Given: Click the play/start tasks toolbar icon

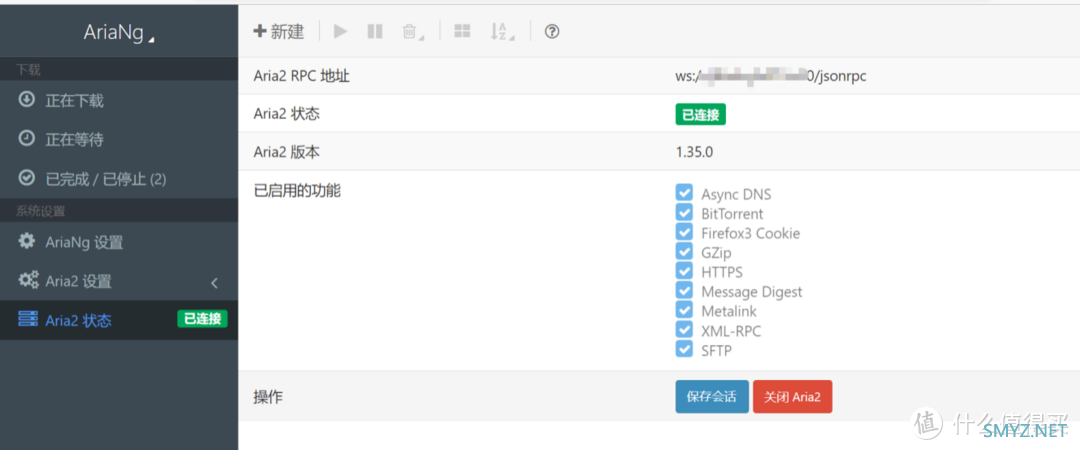Looking at the screenshot, I should [x=340, y=32].
